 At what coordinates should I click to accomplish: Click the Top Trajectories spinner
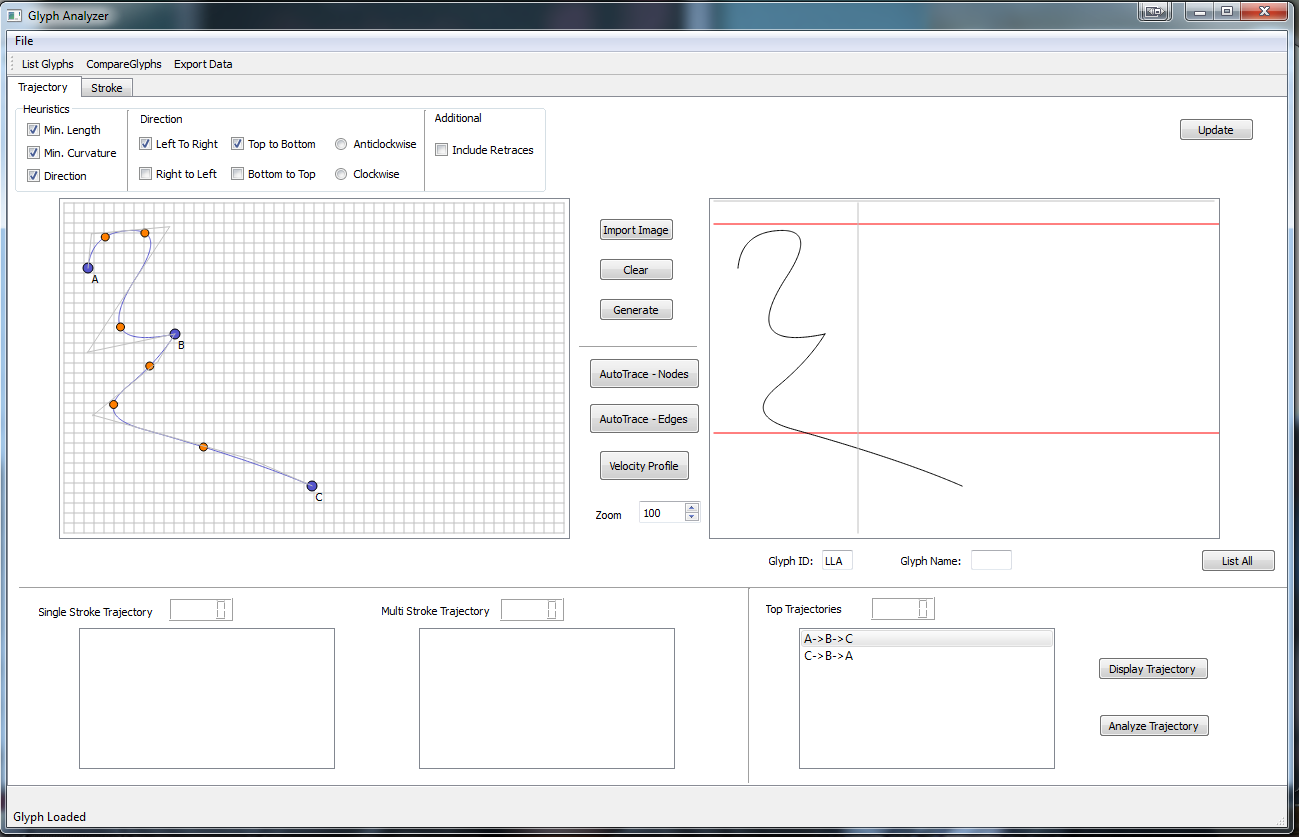(903, 609)
